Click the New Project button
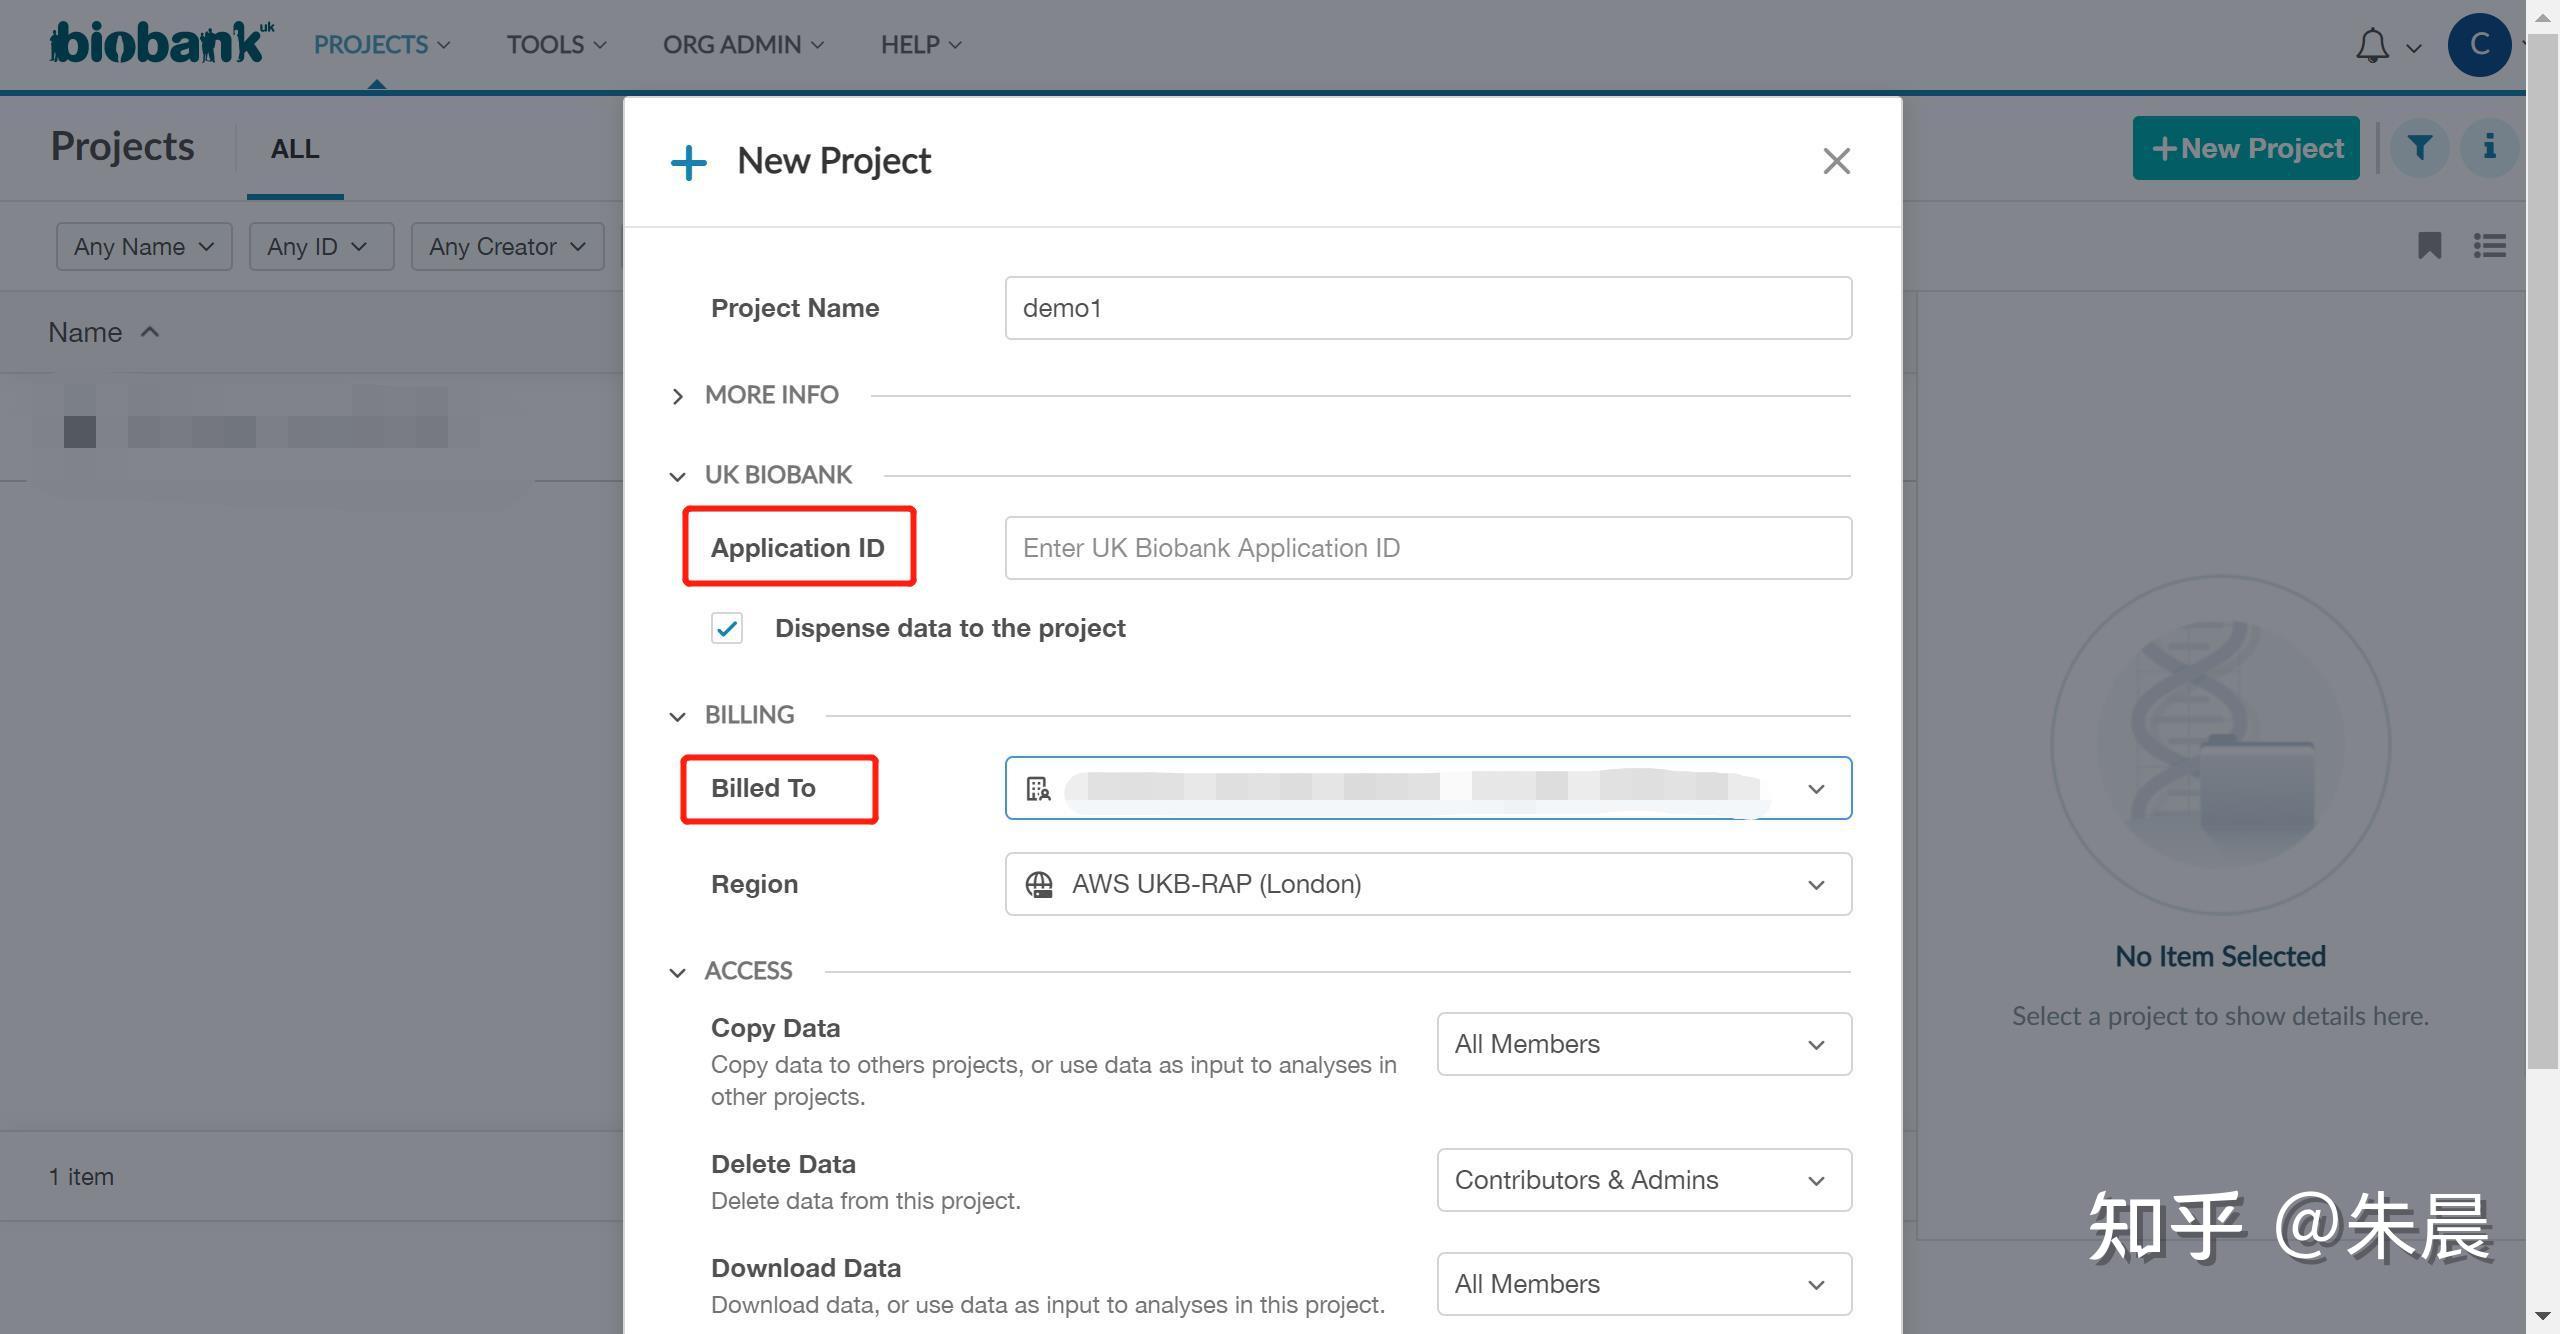 pyautogui.click(x=2245, y=148)
